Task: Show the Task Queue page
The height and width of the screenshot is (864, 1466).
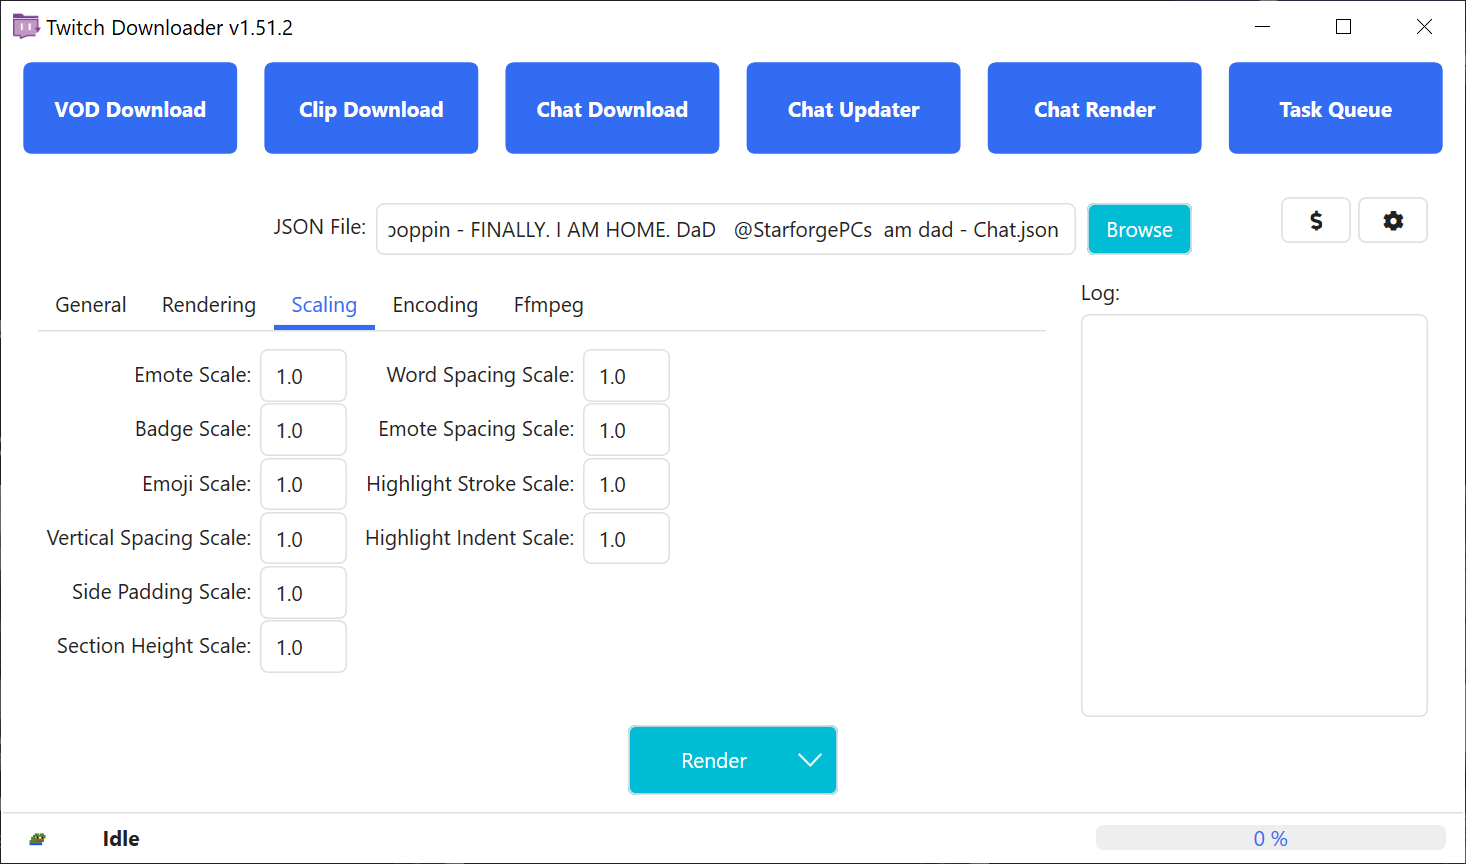Action: click(x=1335, y=108)
